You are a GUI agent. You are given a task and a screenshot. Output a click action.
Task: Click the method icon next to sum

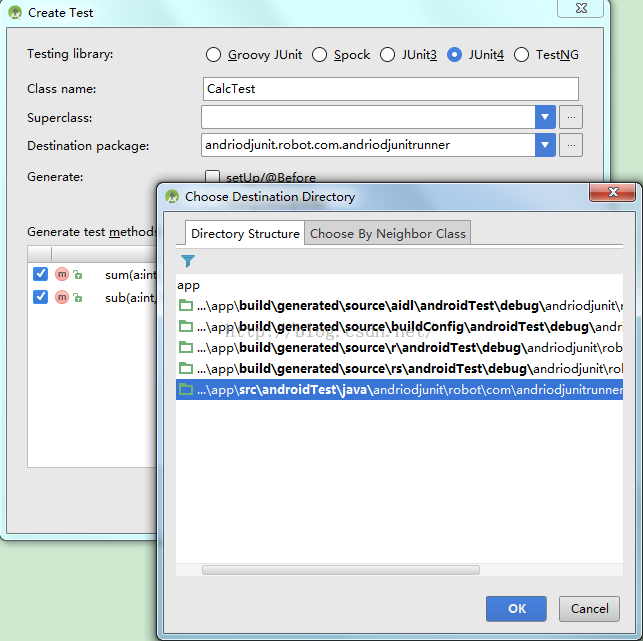tap(62, 274)
